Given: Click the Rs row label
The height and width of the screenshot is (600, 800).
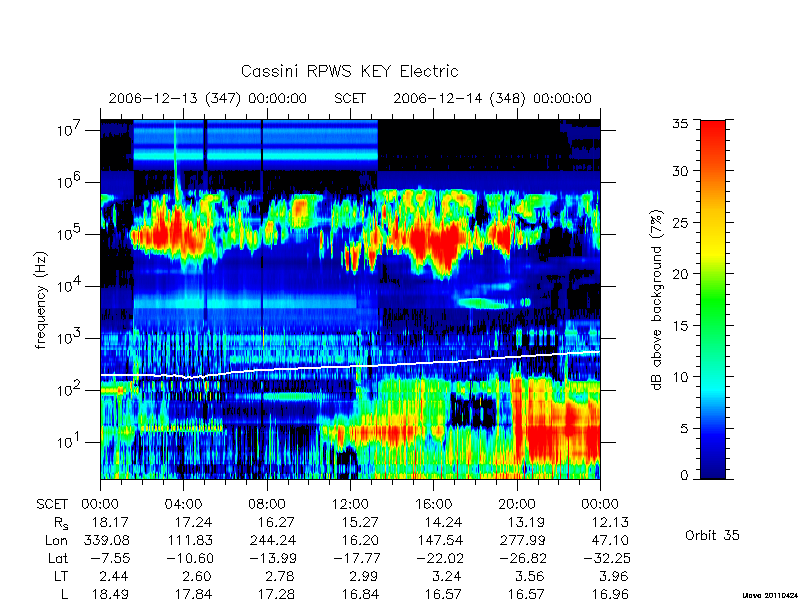Looking at the screenshot, I should click(x=61, y=523).
